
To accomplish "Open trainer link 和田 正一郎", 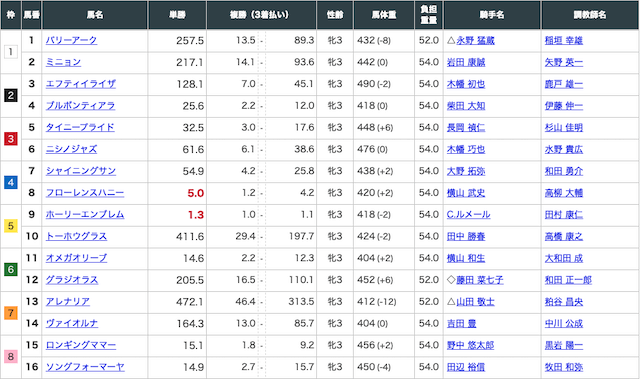I will click(x=568, y=280).
